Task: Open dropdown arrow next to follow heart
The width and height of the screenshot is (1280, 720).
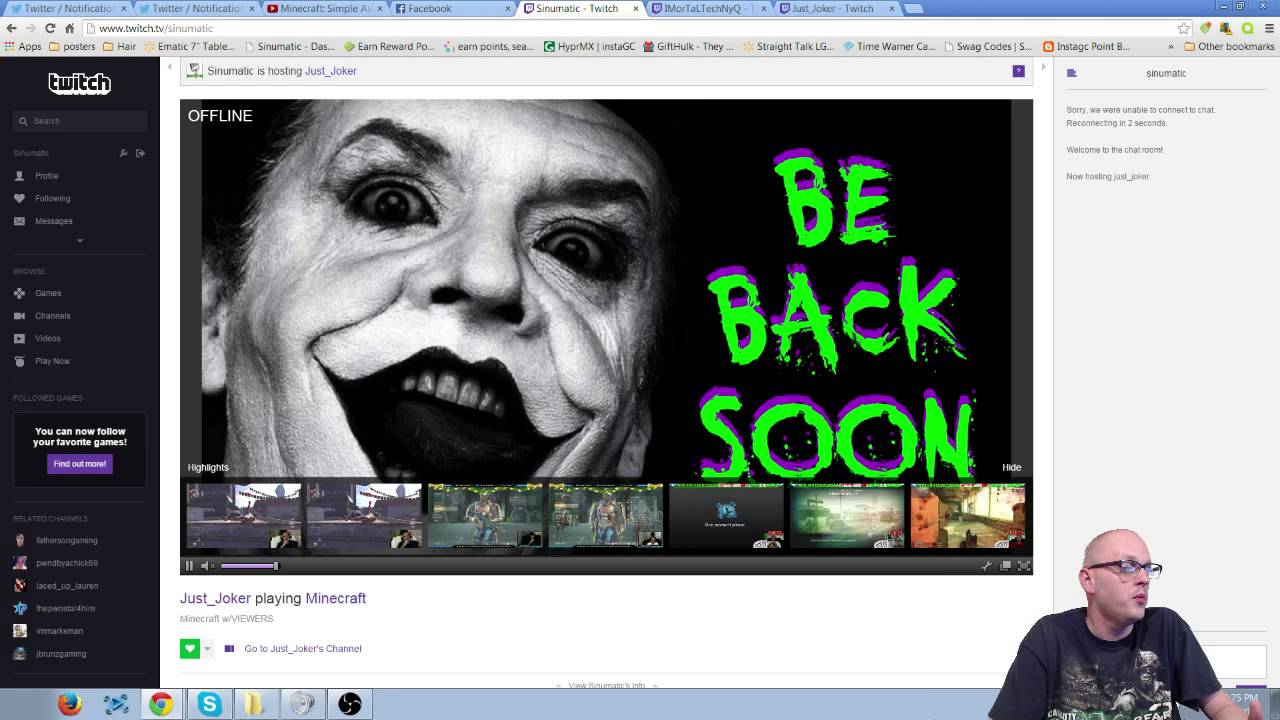Action: [x=207, y=649]
